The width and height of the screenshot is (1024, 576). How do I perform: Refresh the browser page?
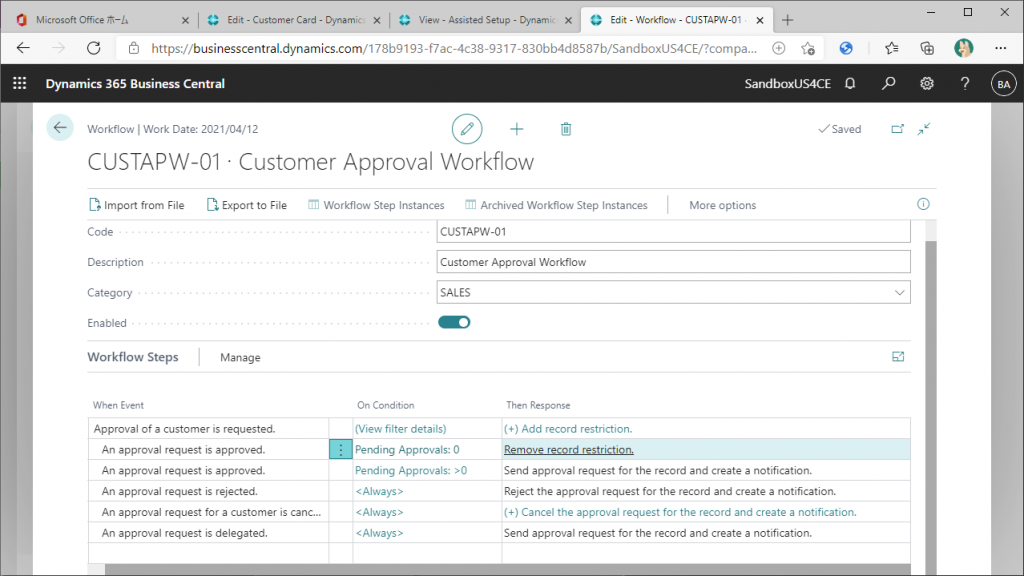(94, 48)
